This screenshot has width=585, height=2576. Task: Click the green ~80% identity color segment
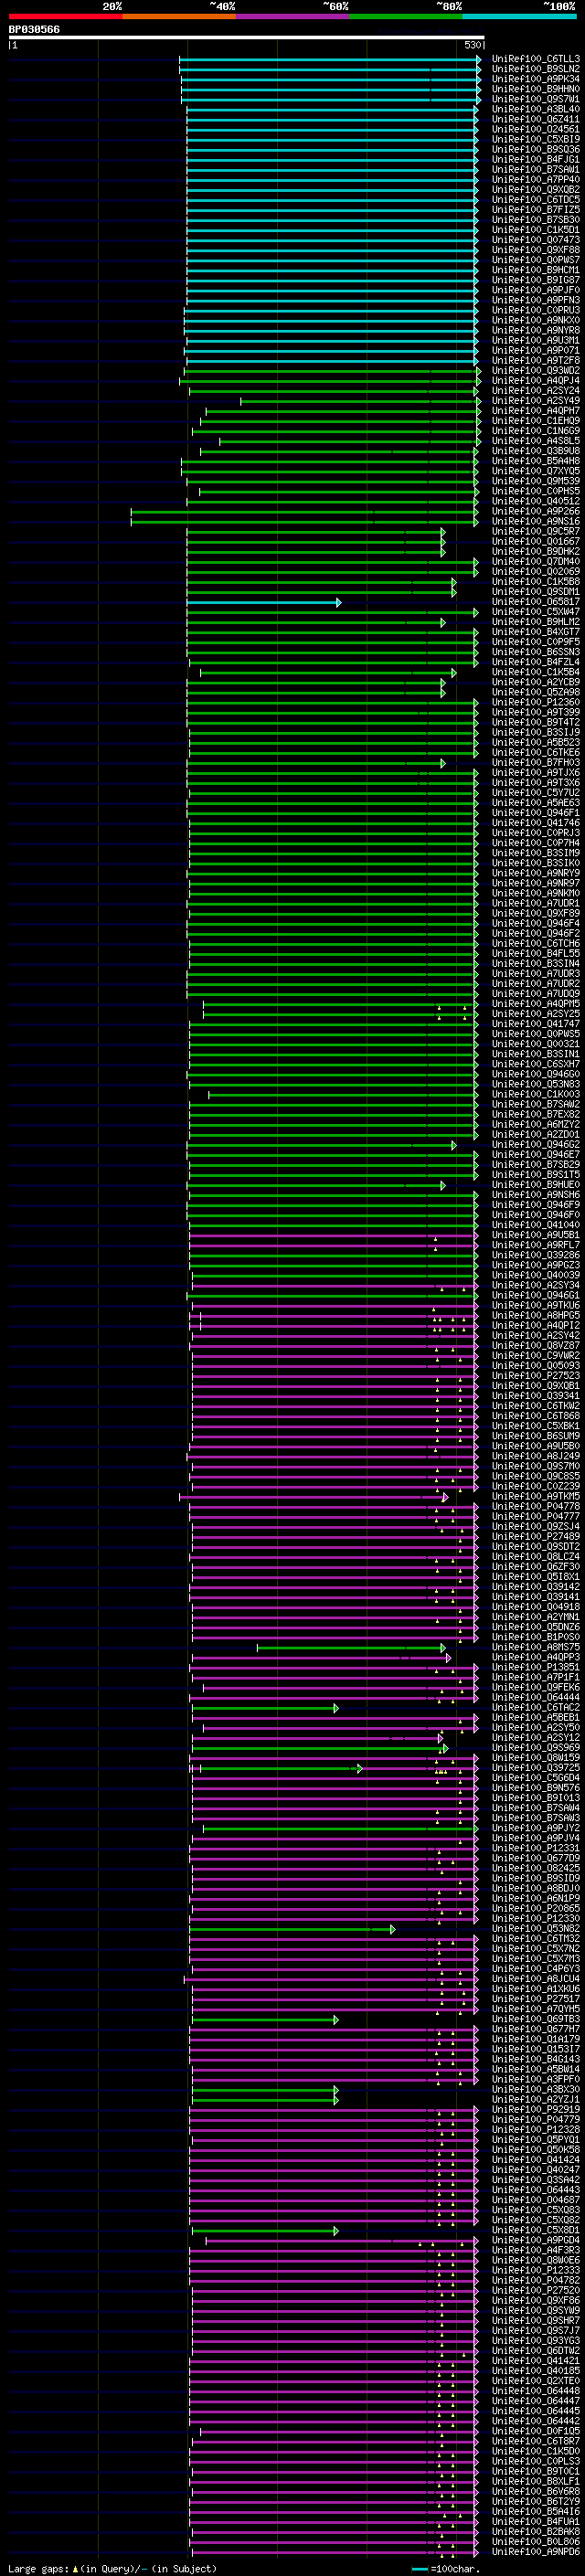406,16
